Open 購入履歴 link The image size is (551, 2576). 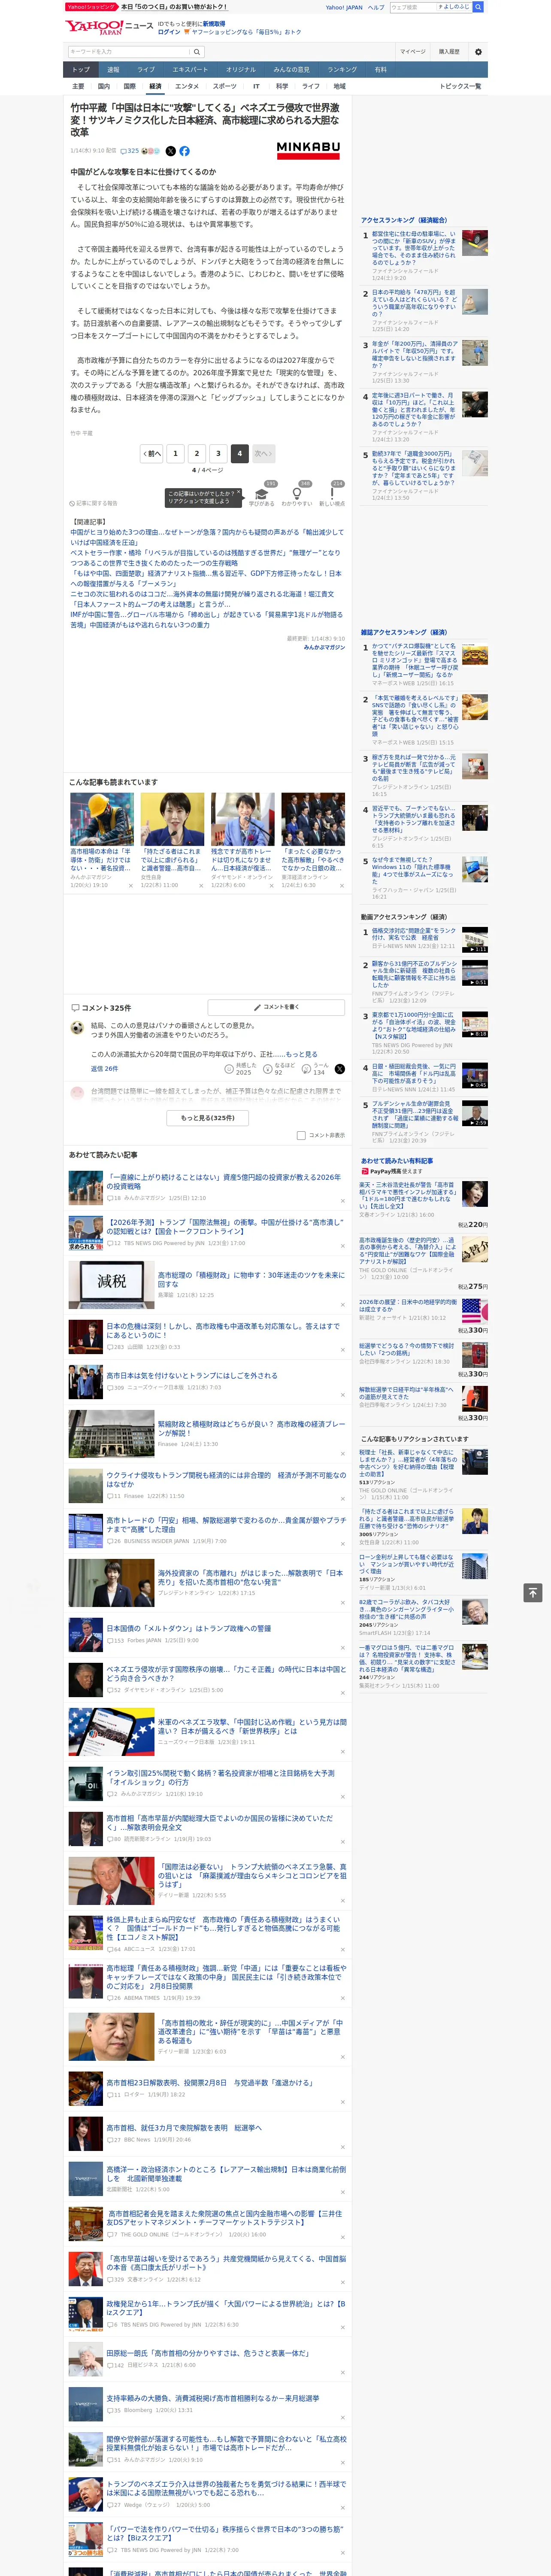click(x=449, y=52)
